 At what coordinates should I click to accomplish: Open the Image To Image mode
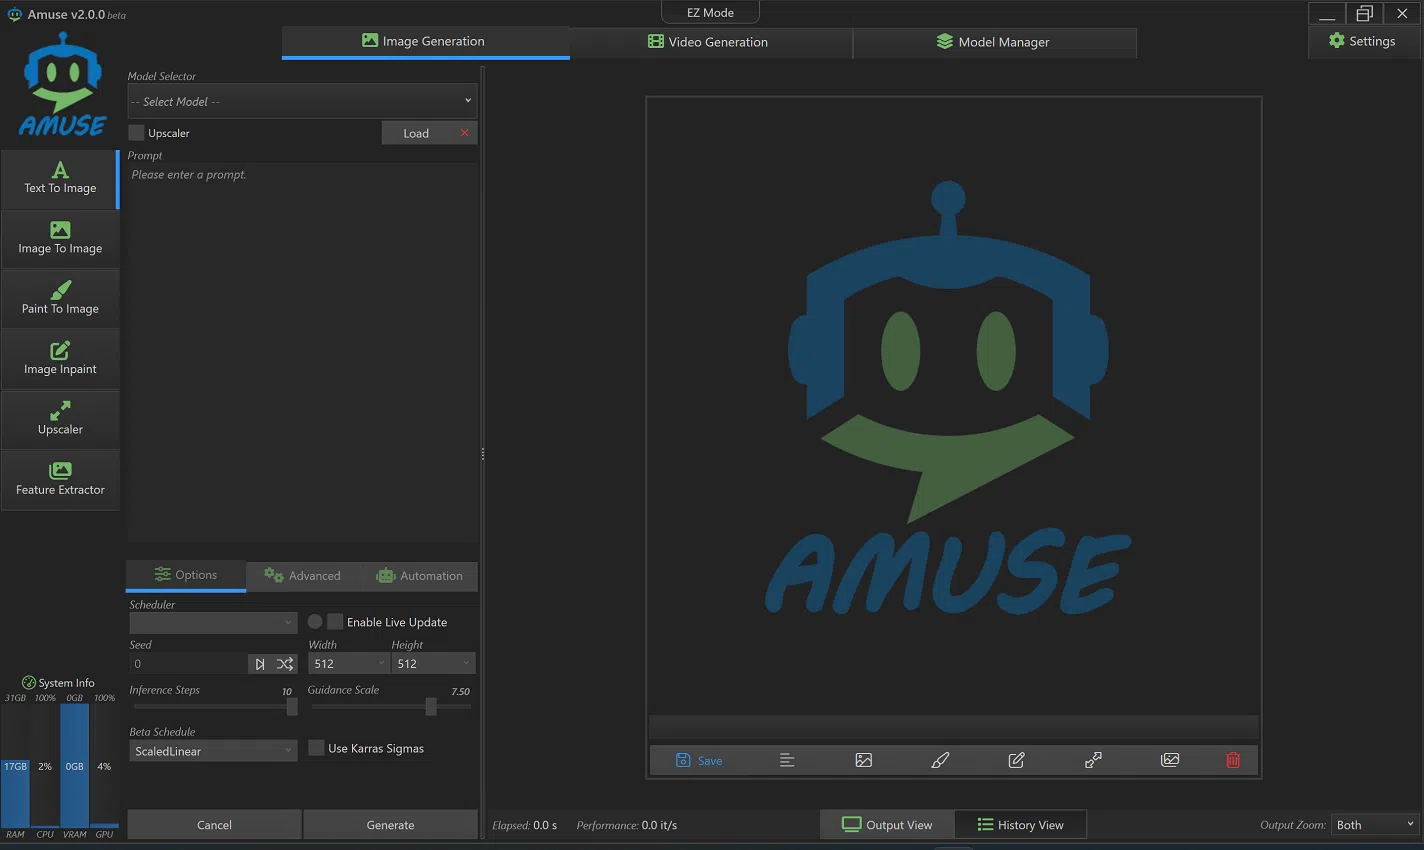(60, 239)
